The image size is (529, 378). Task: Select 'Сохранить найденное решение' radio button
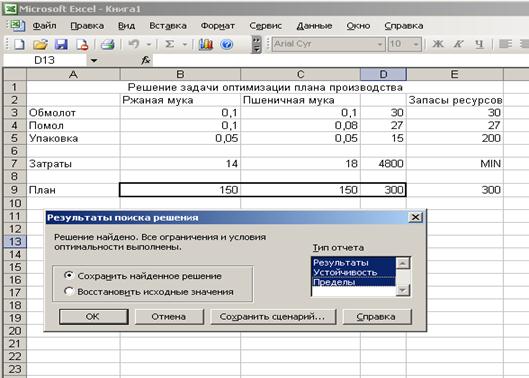(x=69, y=275)
